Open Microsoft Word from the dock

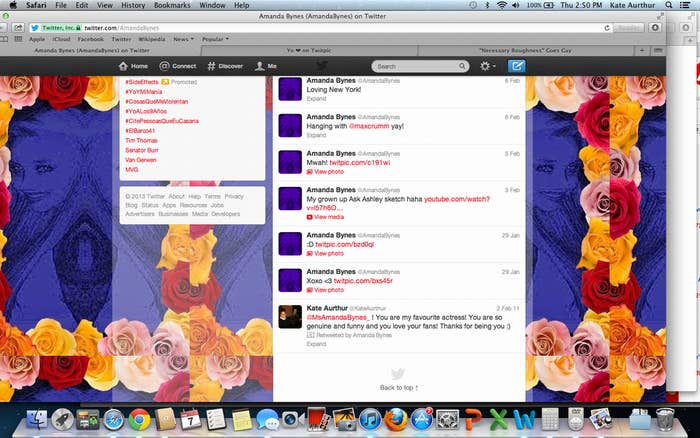tap(524, 420)
